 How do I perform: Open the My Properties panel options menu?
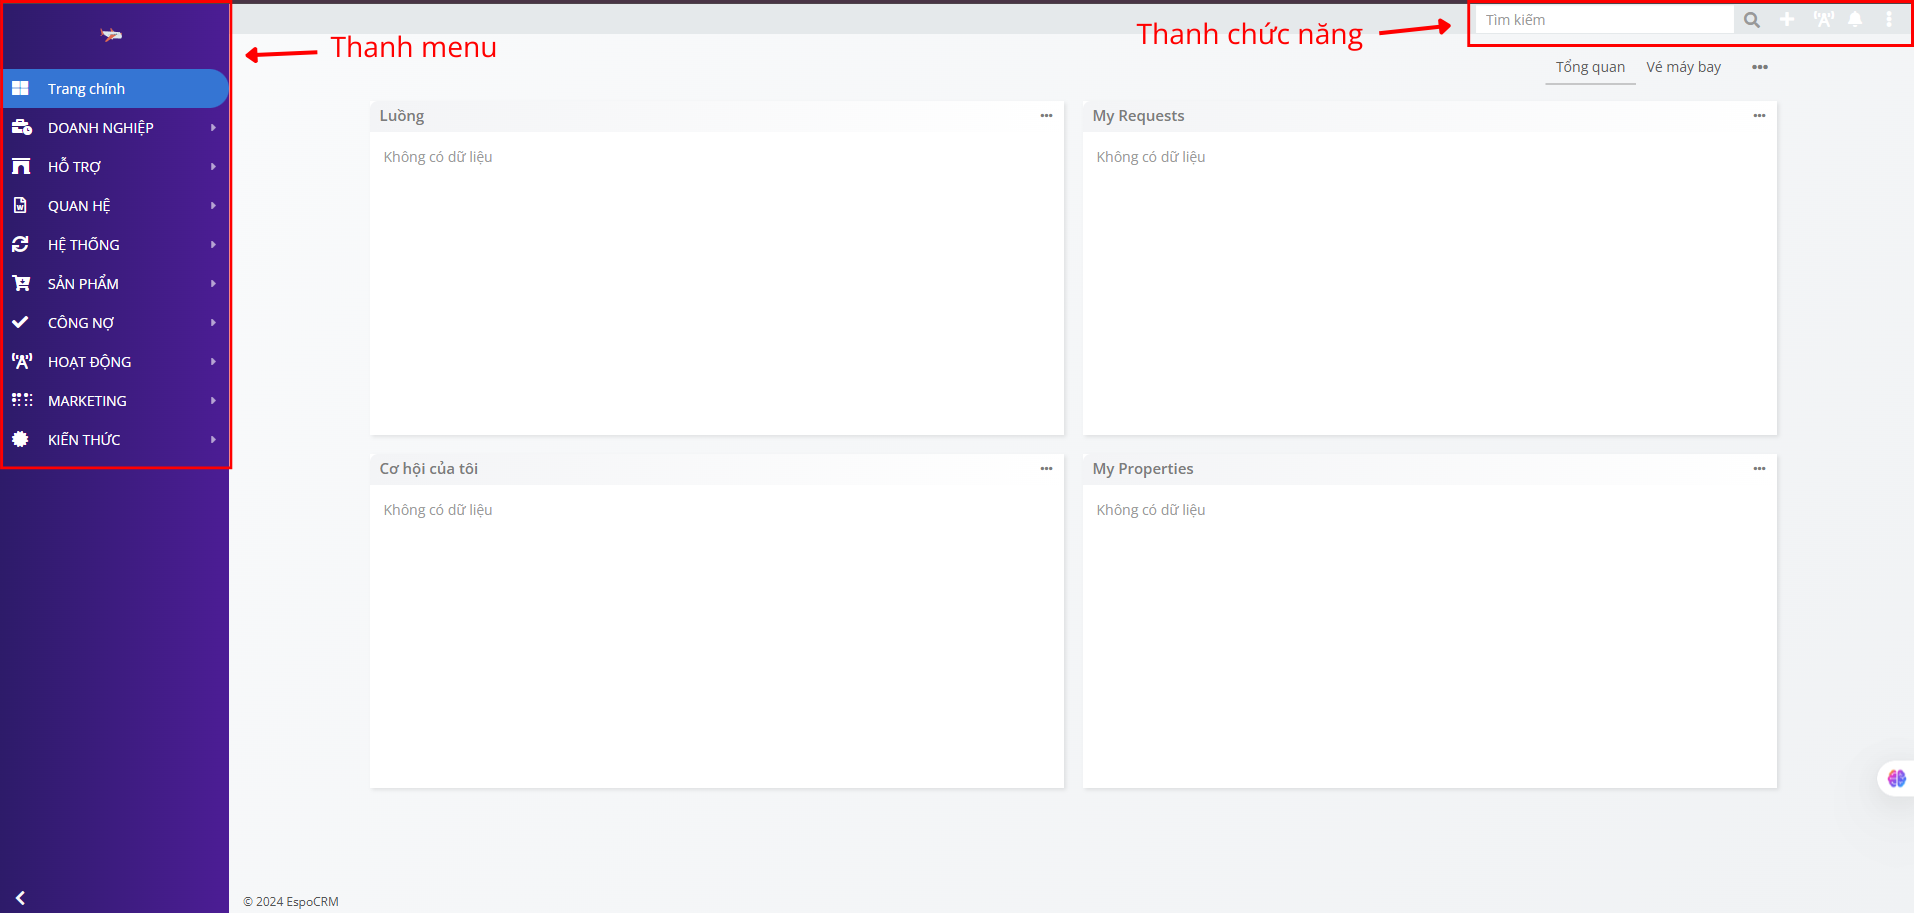[1759, 469]
